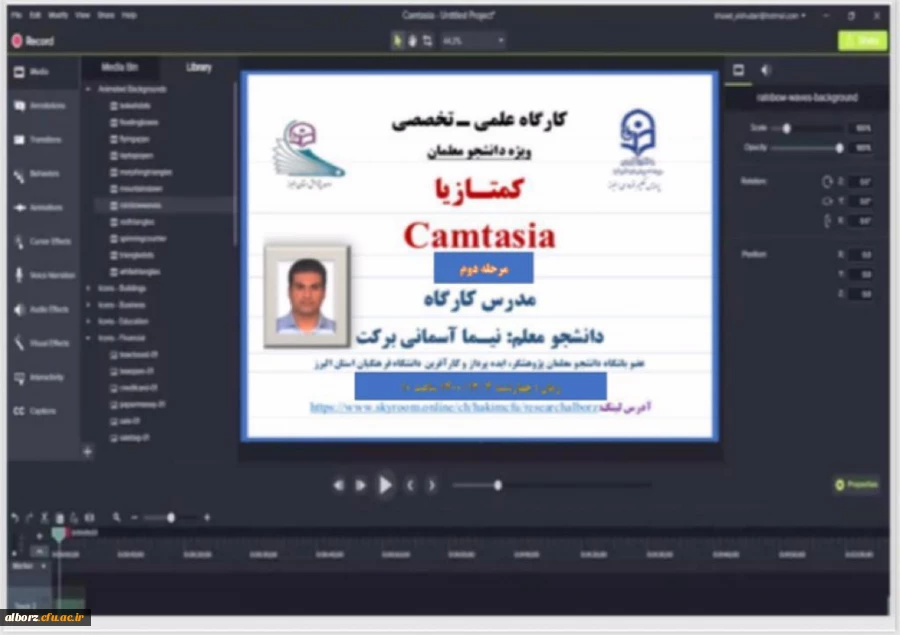The width and height of the screenshot is (900, 635).
Task: Toggle the Record button
Action: (27, 41)
